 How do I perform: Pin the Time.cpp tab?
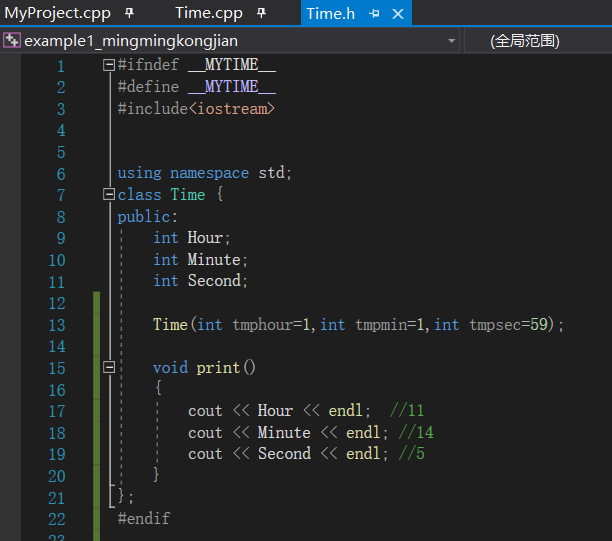point(261,13)
